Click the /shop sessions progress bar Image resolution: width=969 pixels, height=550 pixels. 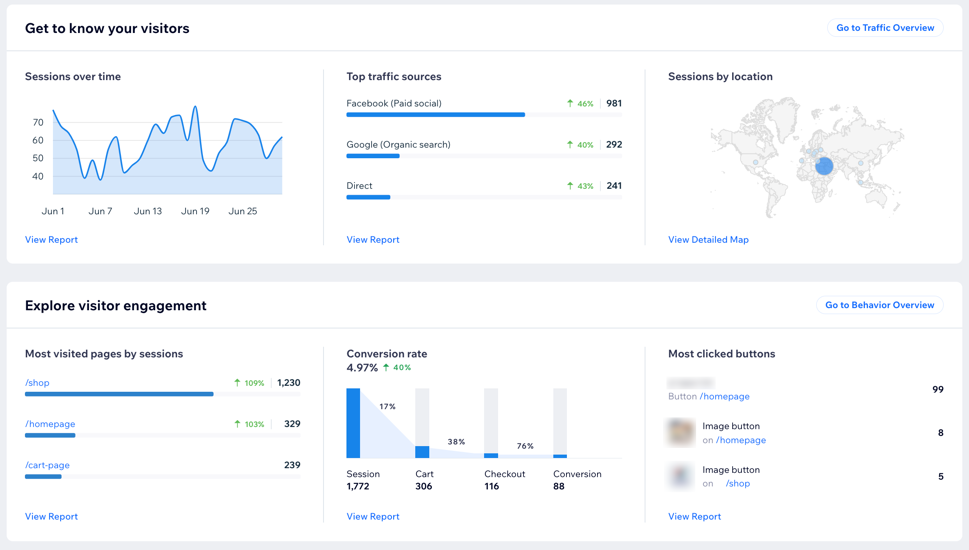pos(163,394)
